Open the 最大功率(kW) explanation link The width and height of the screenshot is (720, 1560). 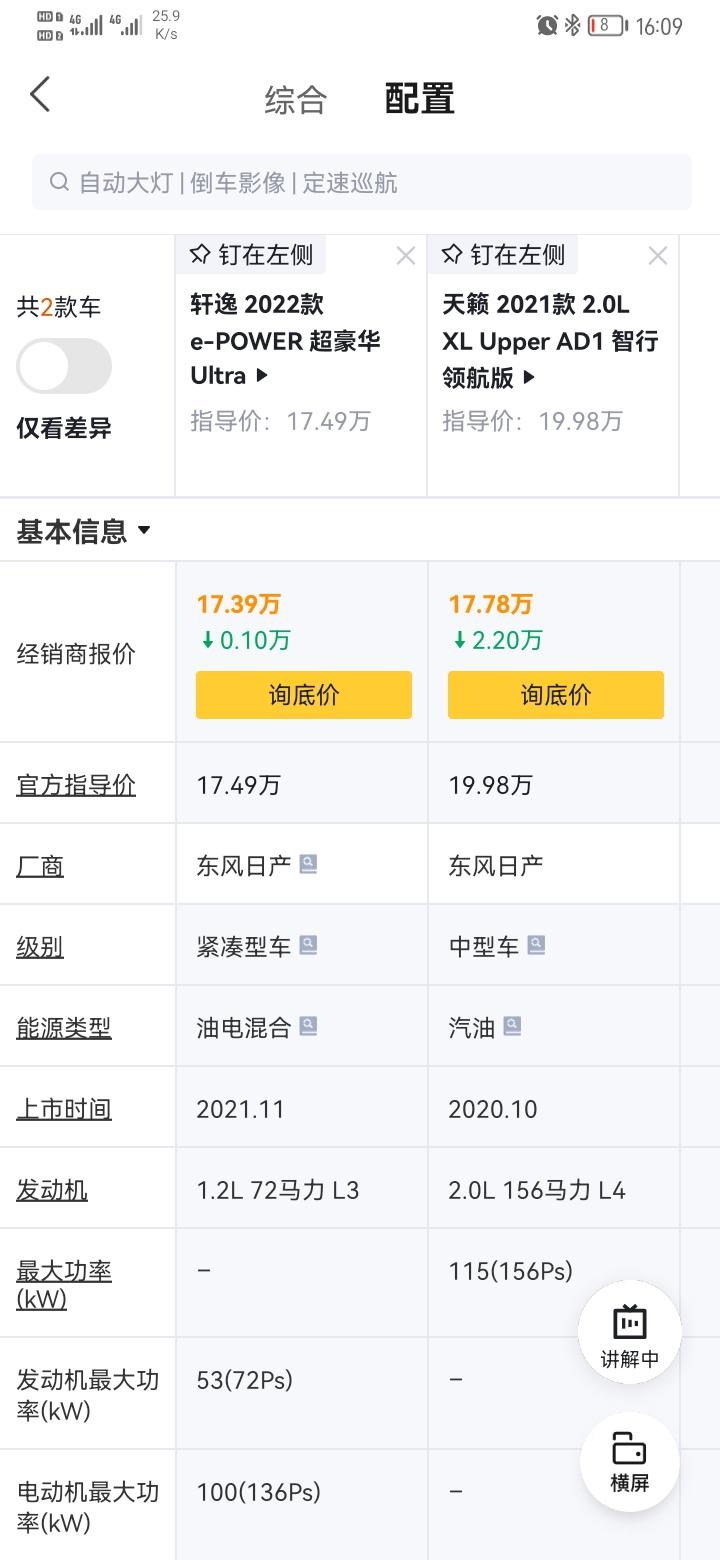coord(64,1284)
